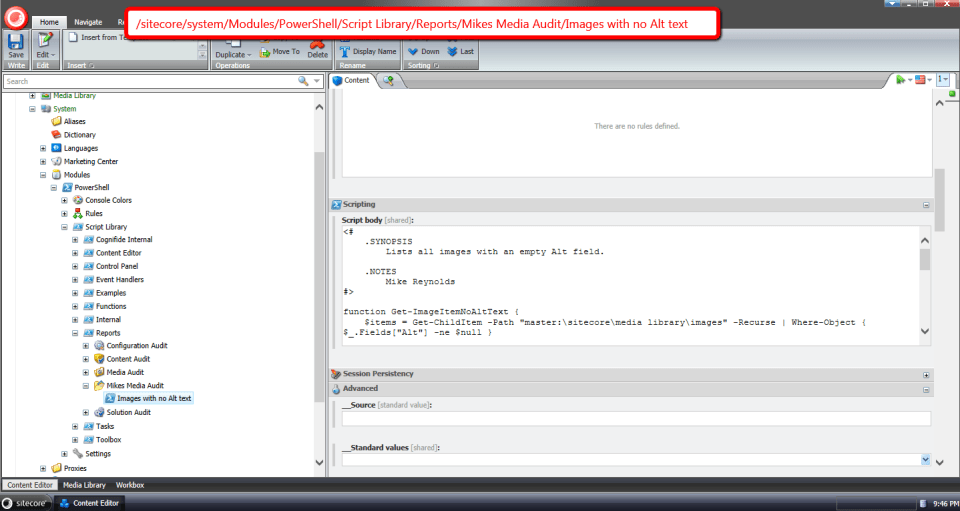Expand the Rules tree node
Screen dimensions: 960x511
(x=64, y=214)
